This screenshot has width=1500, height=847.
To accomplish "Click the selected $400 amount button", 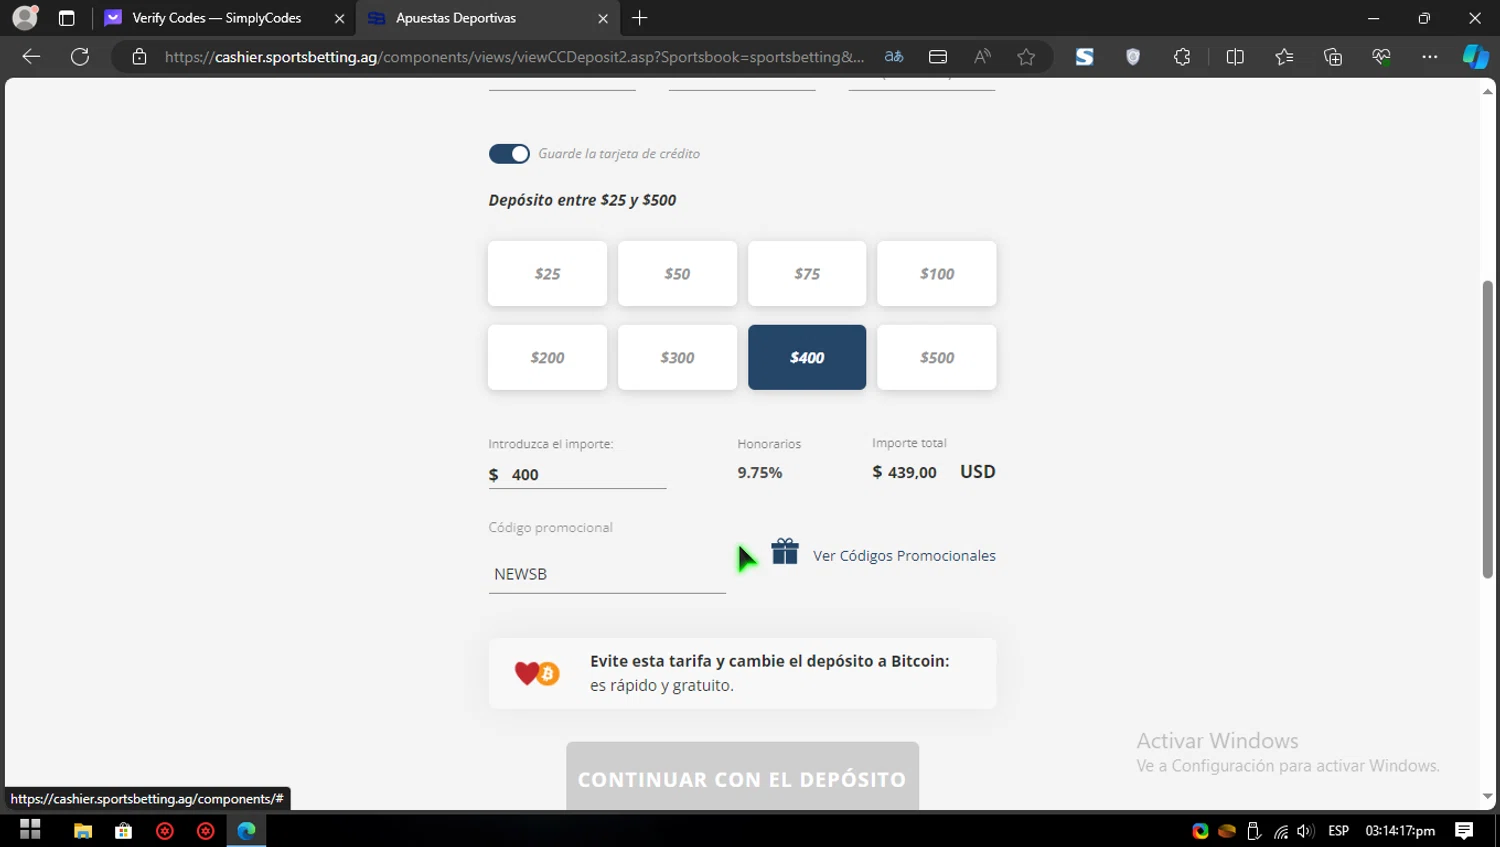I will [807, 357].
